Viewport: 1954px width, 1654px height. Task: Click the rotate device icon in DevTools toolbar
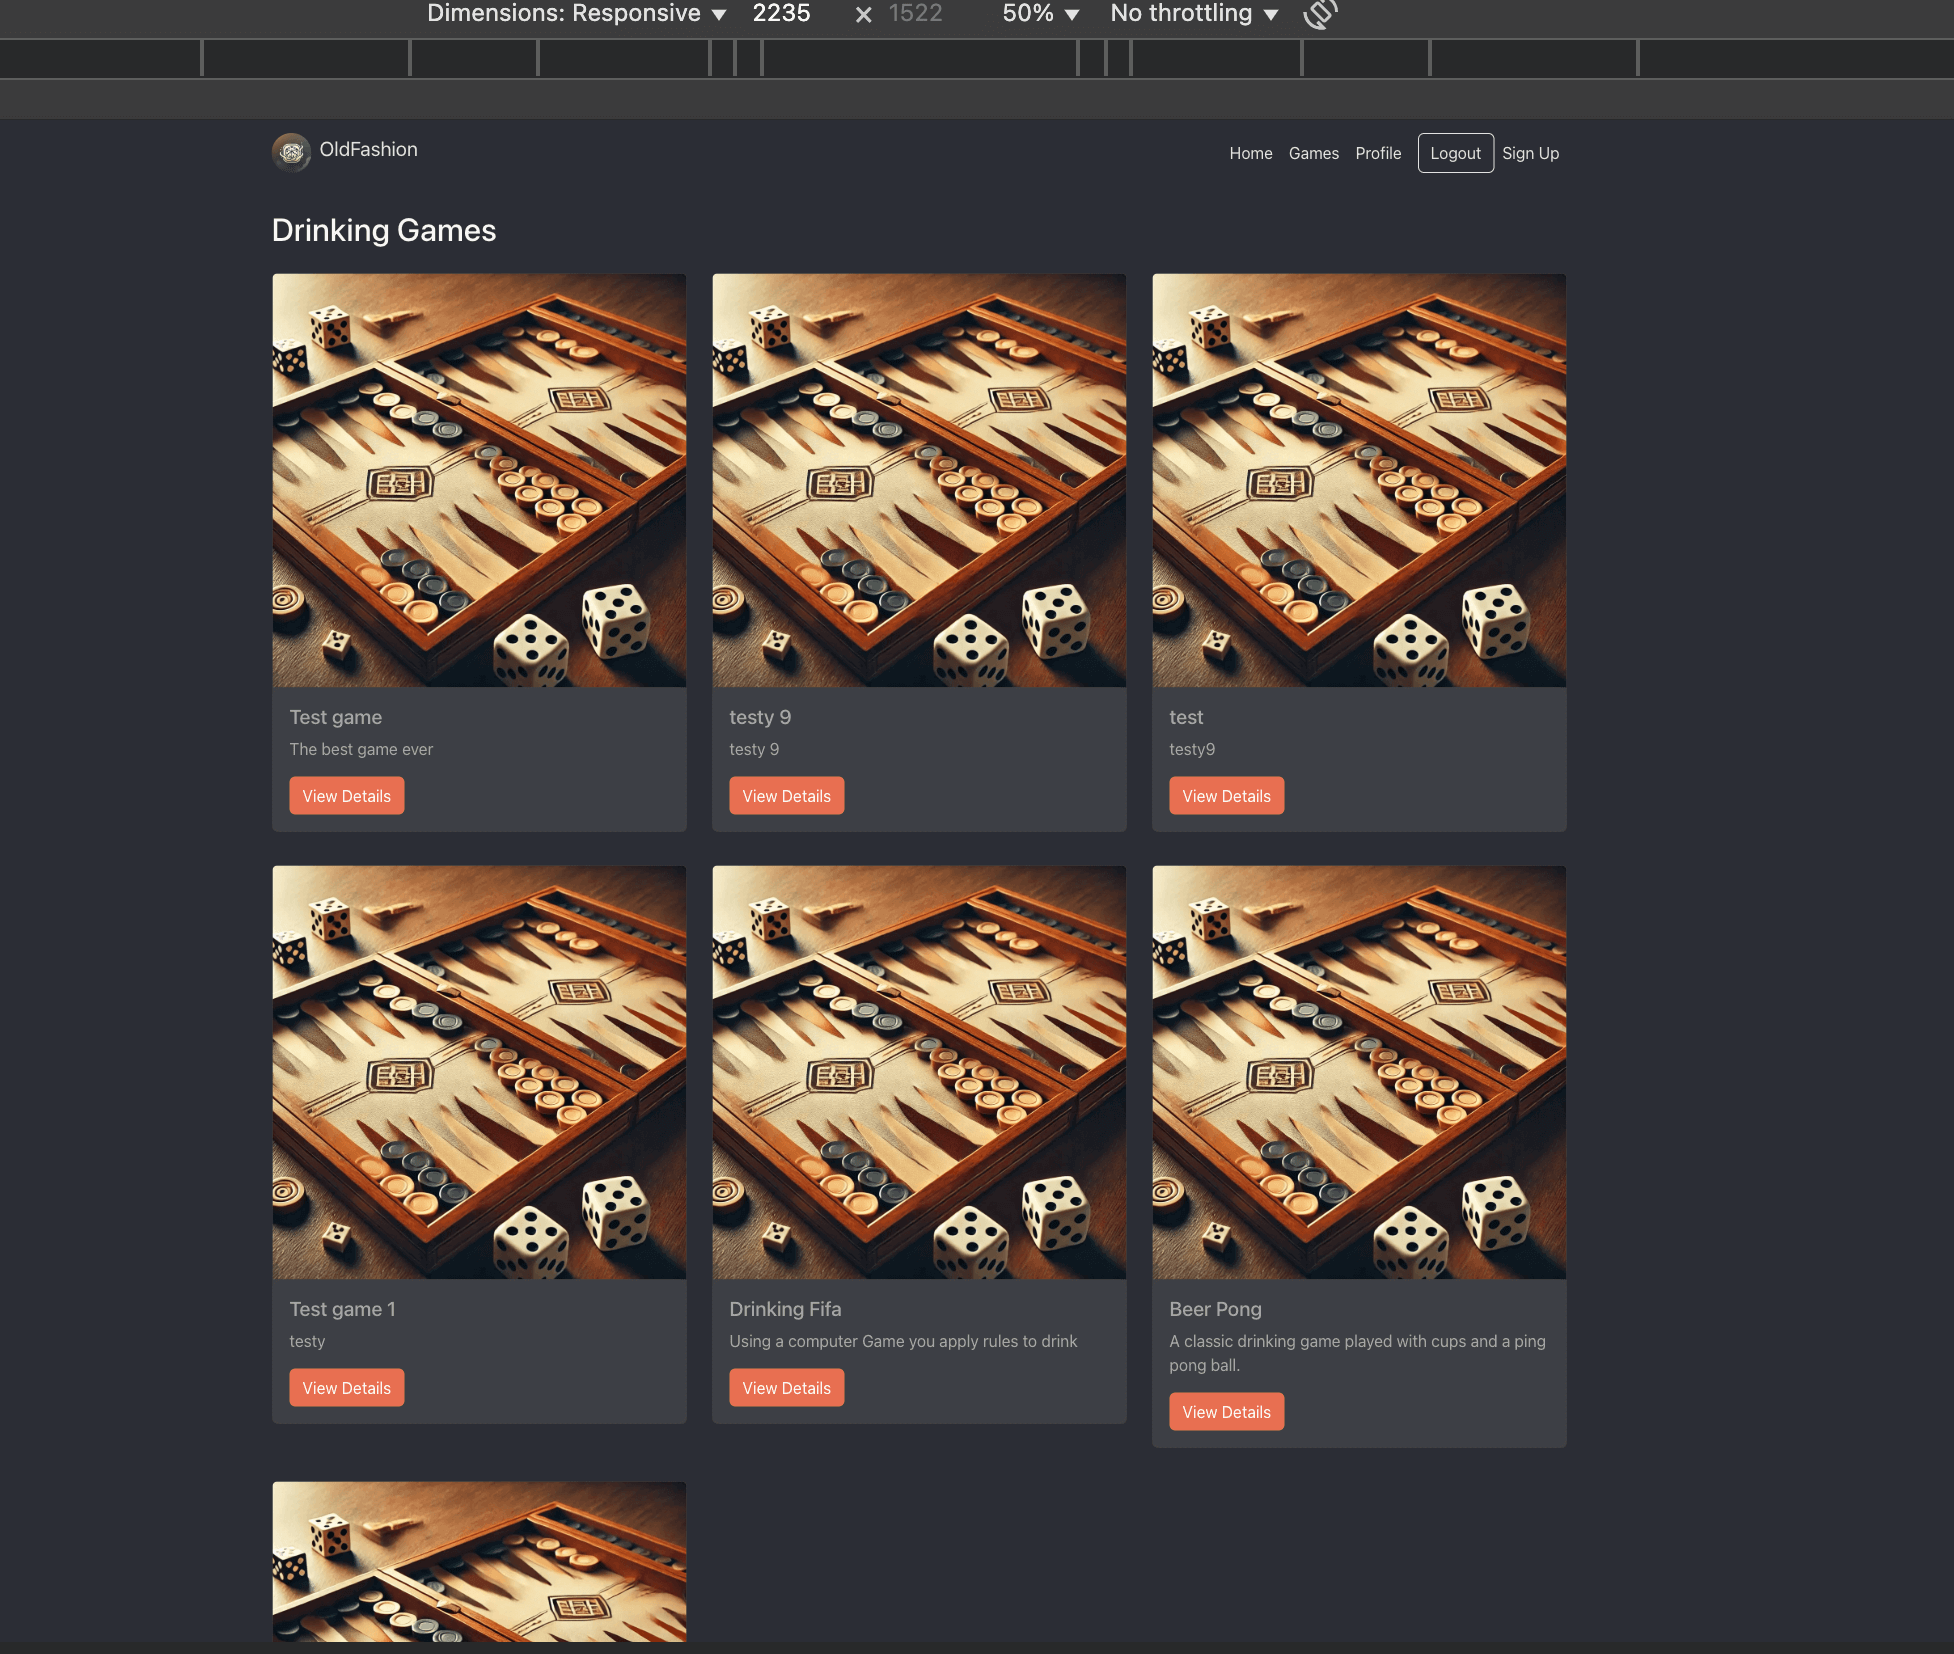click(1320, 14)
